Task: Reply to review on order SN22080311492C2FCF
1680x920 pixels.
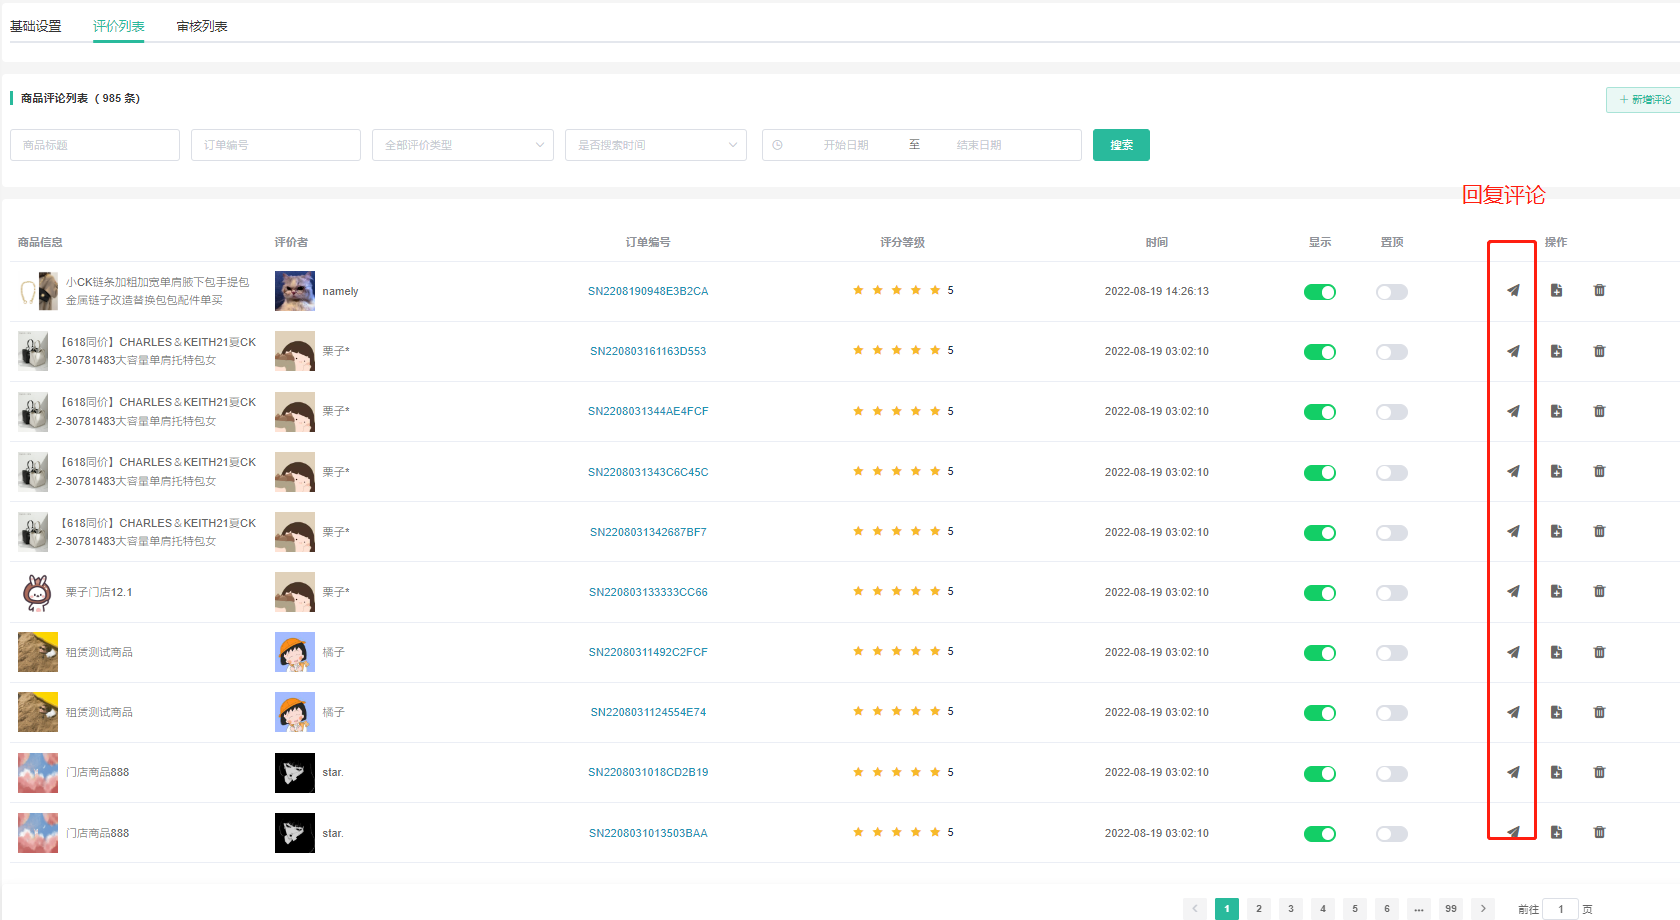Action: pyautogui.click(x=1513, y=652)
